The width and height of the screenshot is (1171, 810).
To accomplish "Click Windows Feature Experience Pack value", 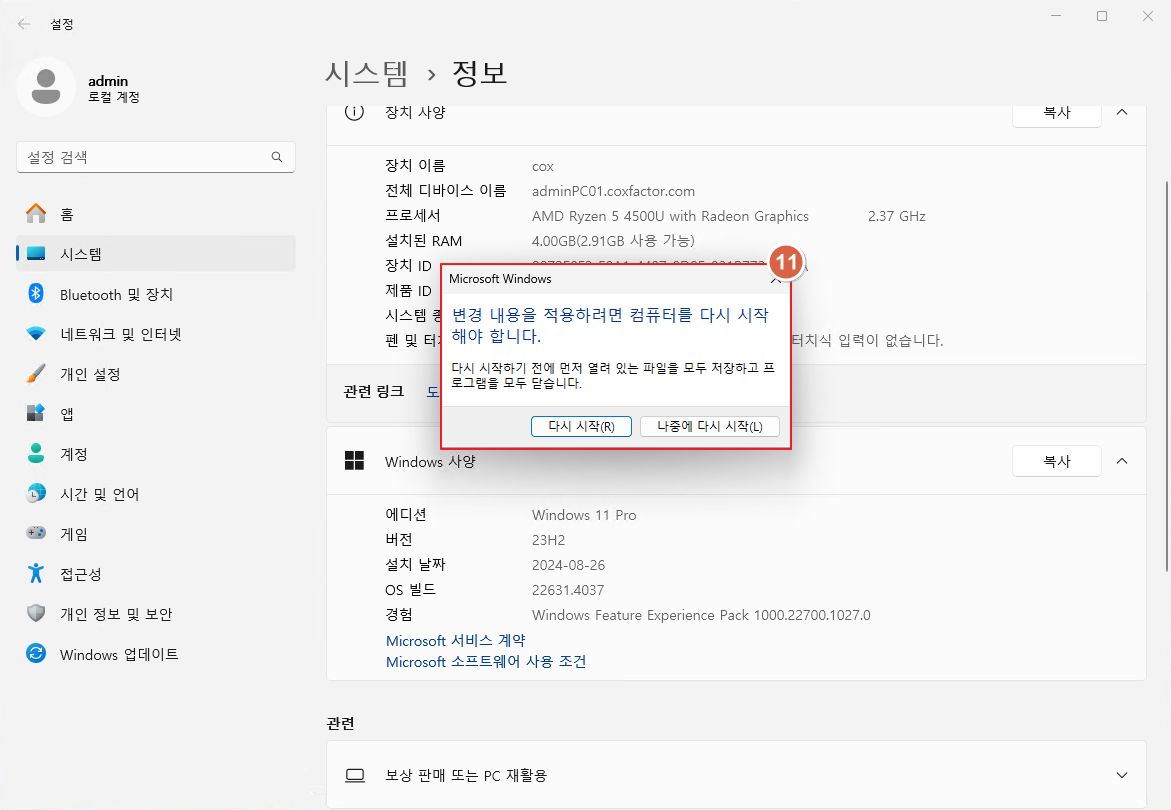I will (x=701, y=615).
